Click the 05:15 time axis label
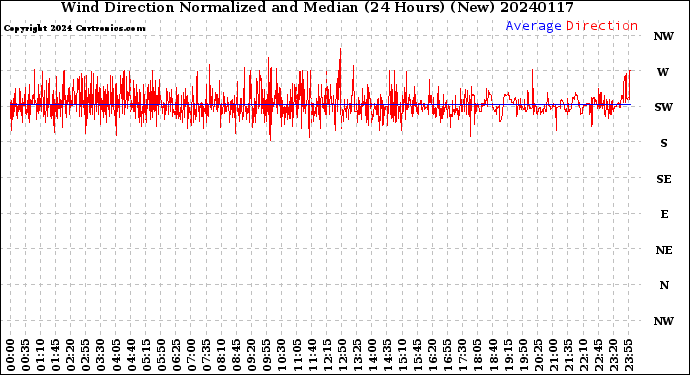 pos(146,355)
